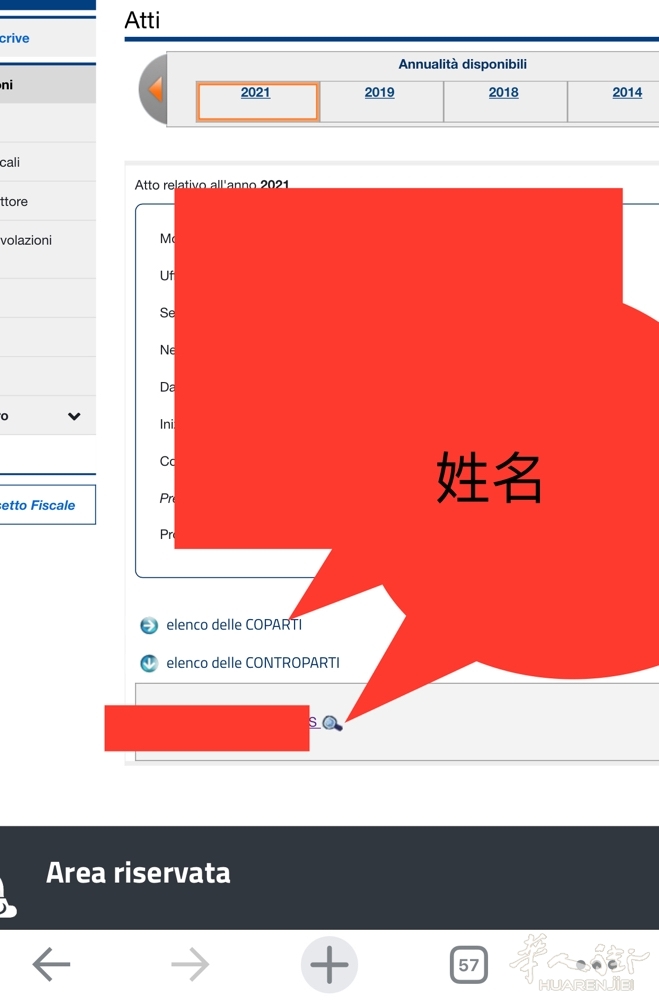
Task: Open sidebar item ending in 'ttore'
Action: [x=47, y=202]
